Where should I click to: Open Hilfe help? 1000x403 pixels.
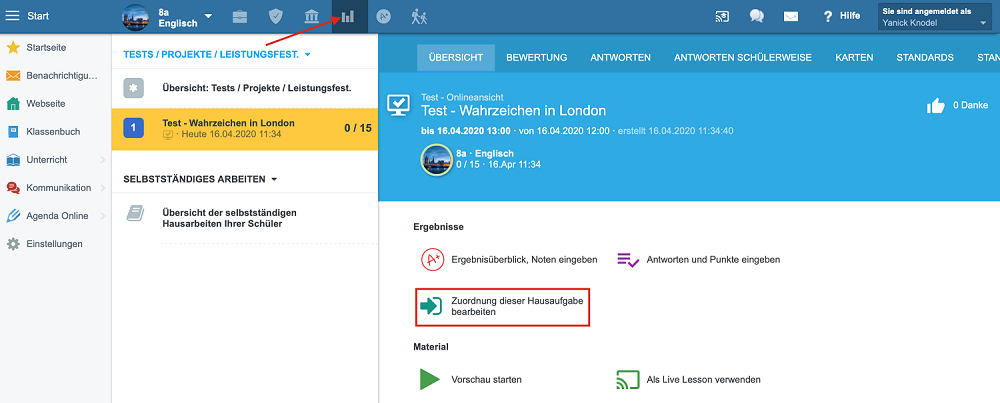(x=842, y=16)
